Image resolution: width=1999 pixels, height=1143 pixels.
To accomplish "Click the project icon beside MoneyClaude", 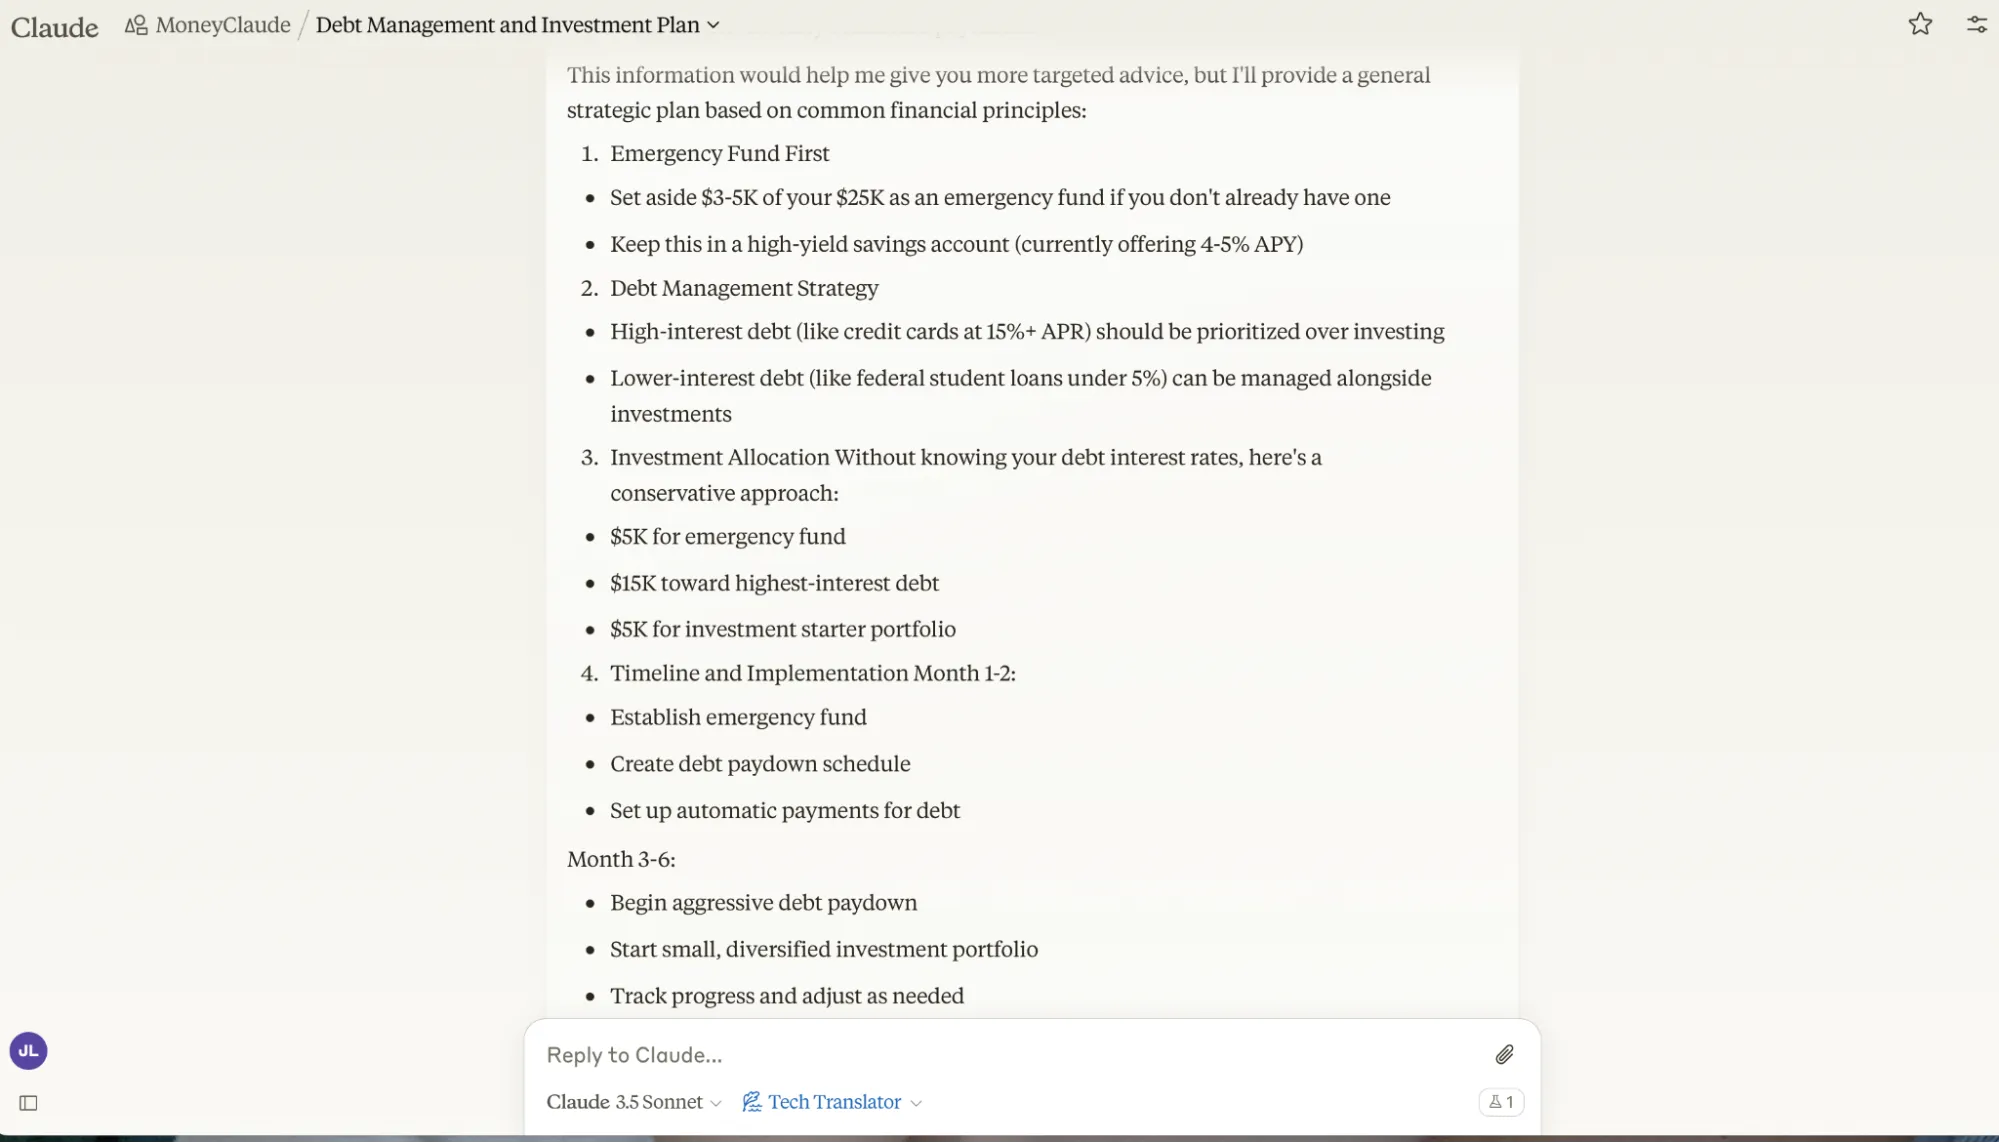I will (x=136, y=25).
